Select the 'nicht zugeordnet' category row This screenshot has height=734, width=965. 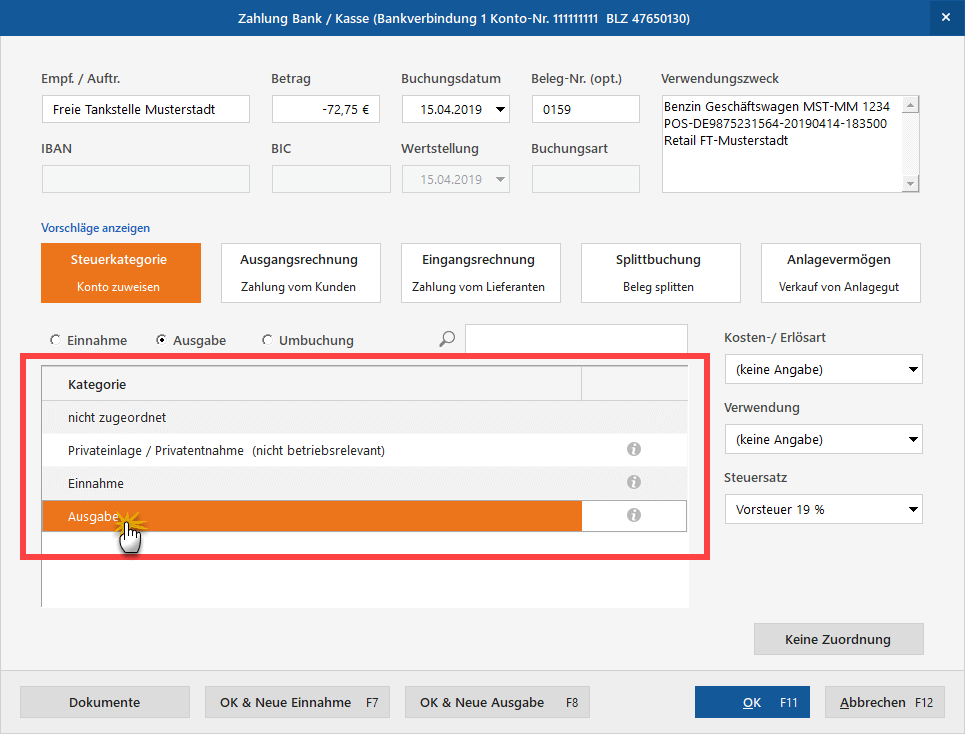364,417
